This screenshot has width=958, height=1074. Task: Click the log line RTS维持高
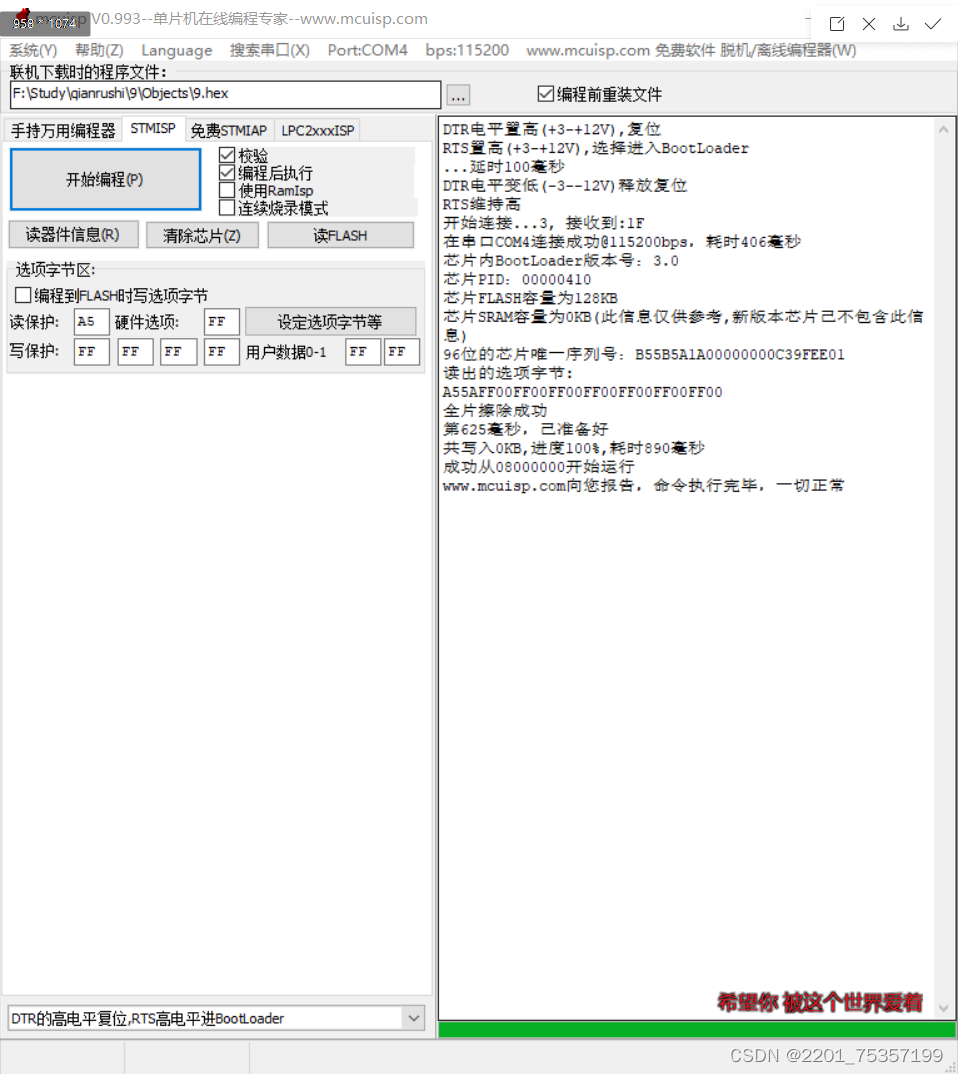(481, 204)
